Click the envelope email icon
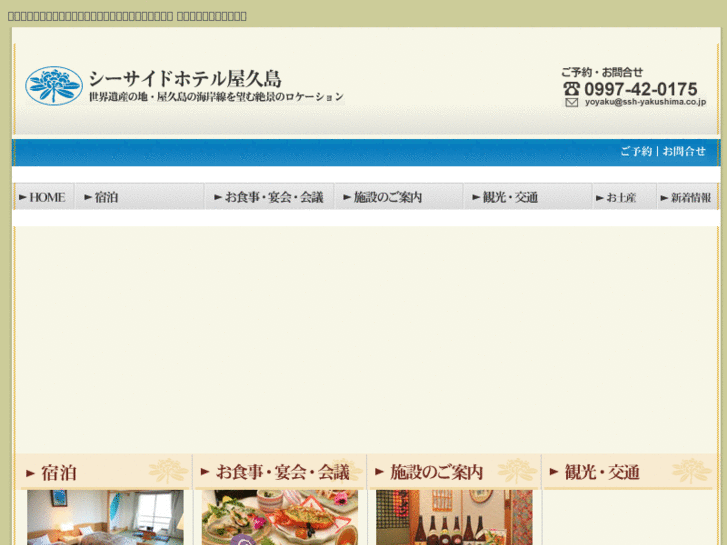The width and height of the screenshot is (727, 545). [x=572, y=102]
